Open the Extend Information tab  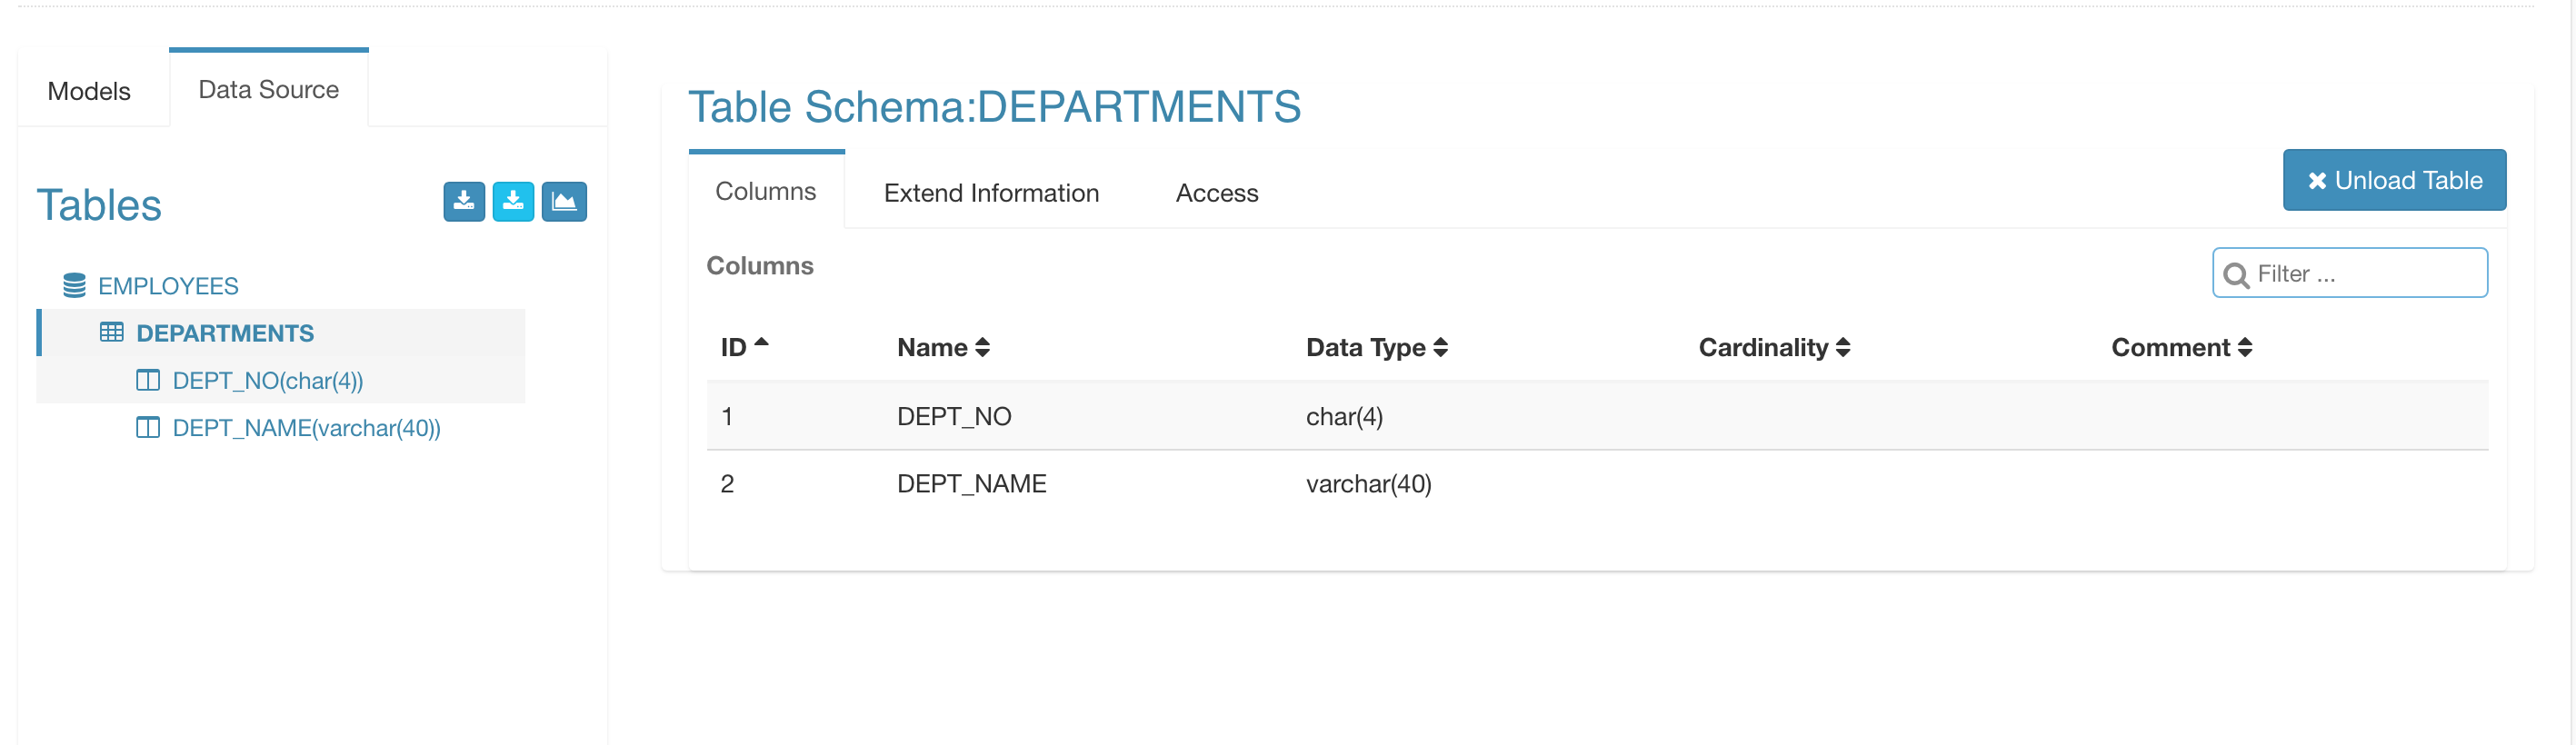(x=990, y=193)
